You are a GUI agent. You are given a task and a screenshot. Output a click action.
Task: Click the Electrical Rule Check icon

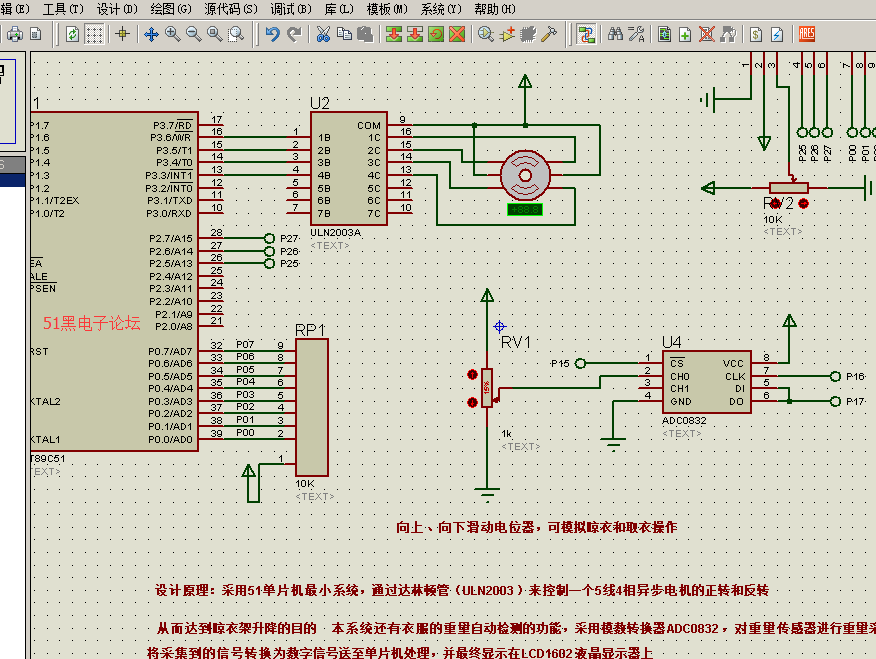point(777,35)
